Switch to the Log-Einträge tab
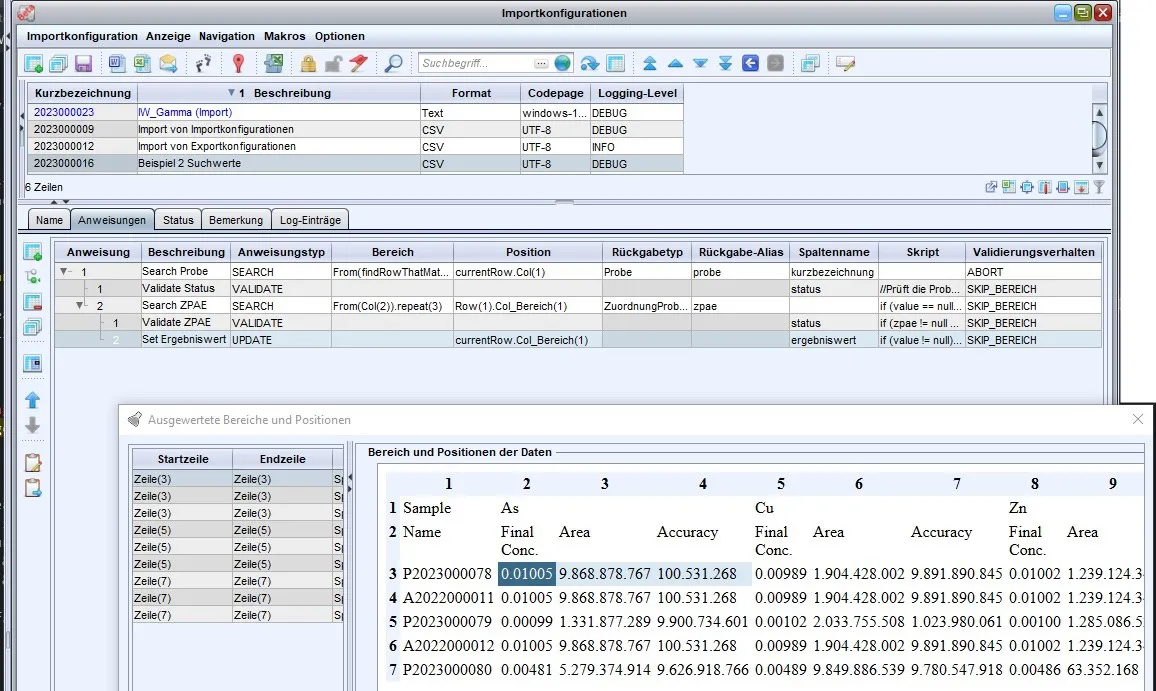 point(310,220)
